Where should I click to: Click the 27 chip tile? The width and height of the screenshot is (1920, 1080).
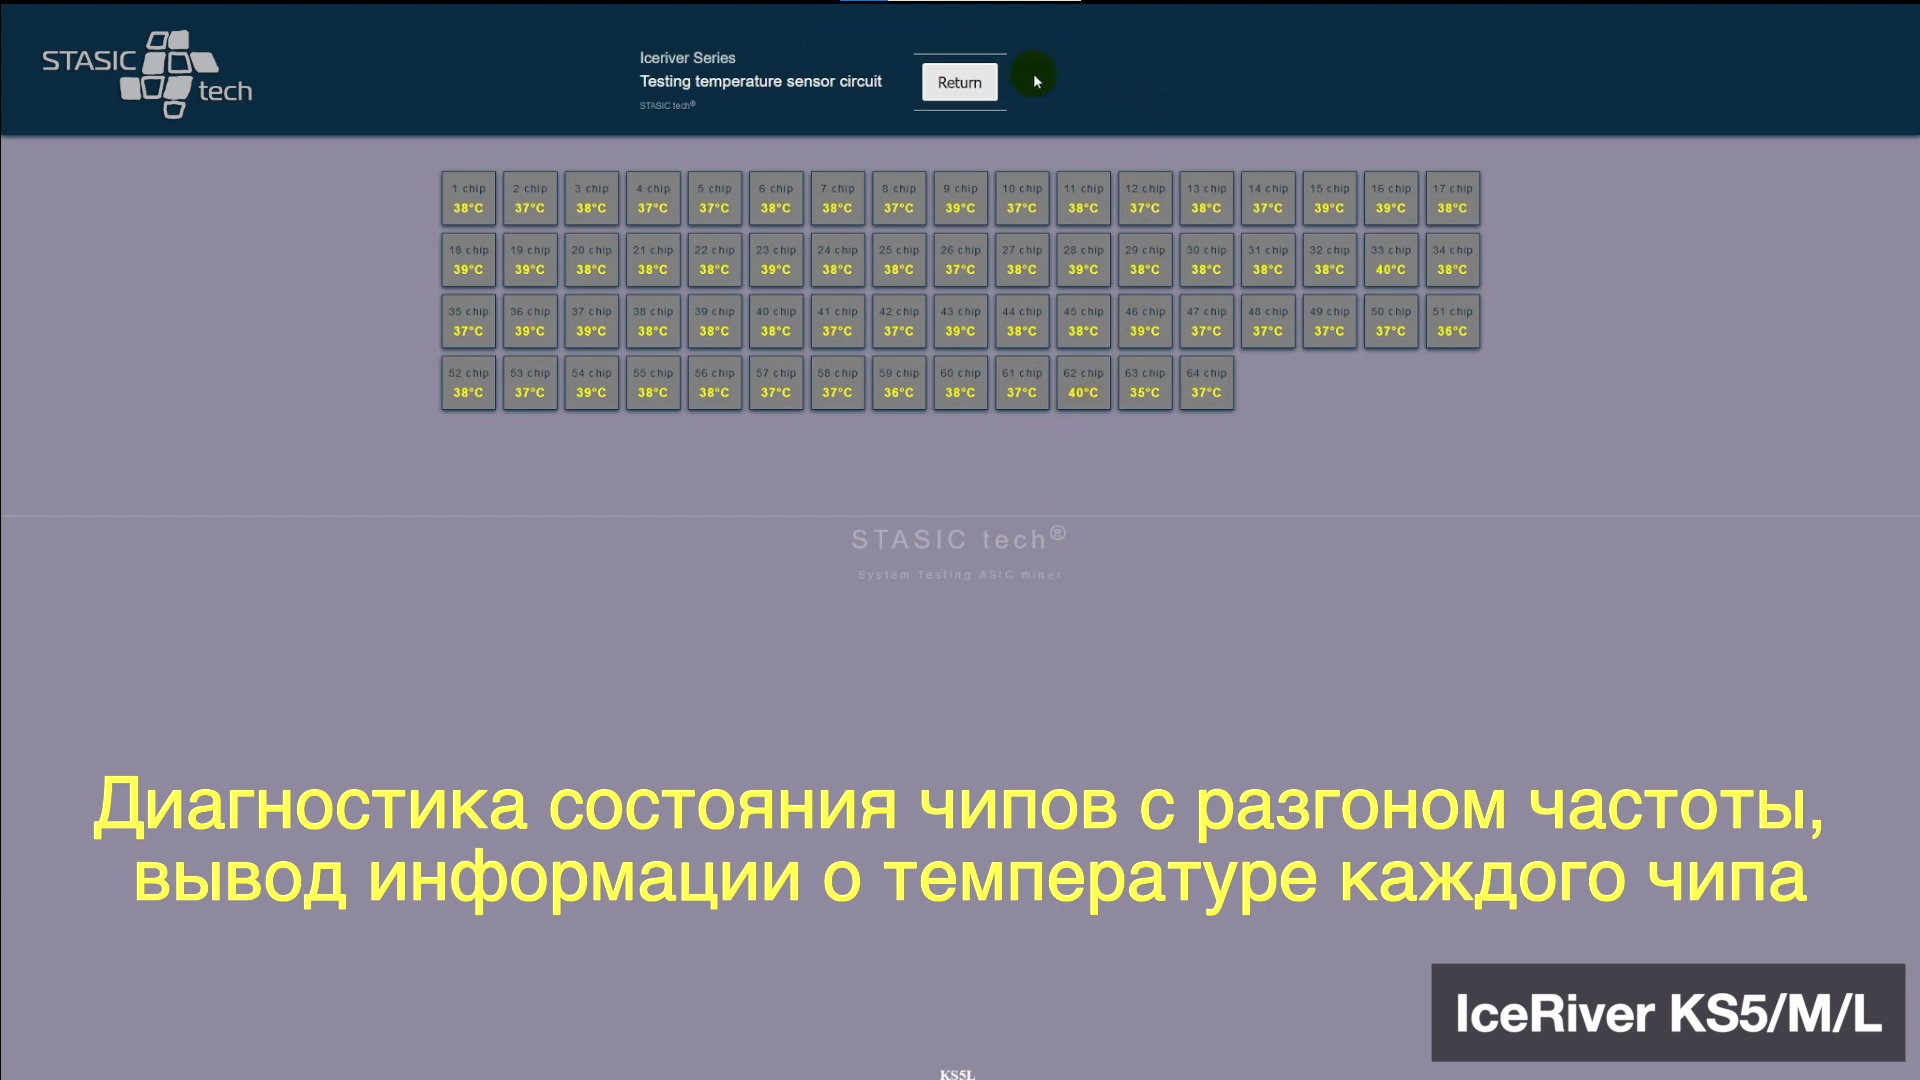pos(1022,260)
